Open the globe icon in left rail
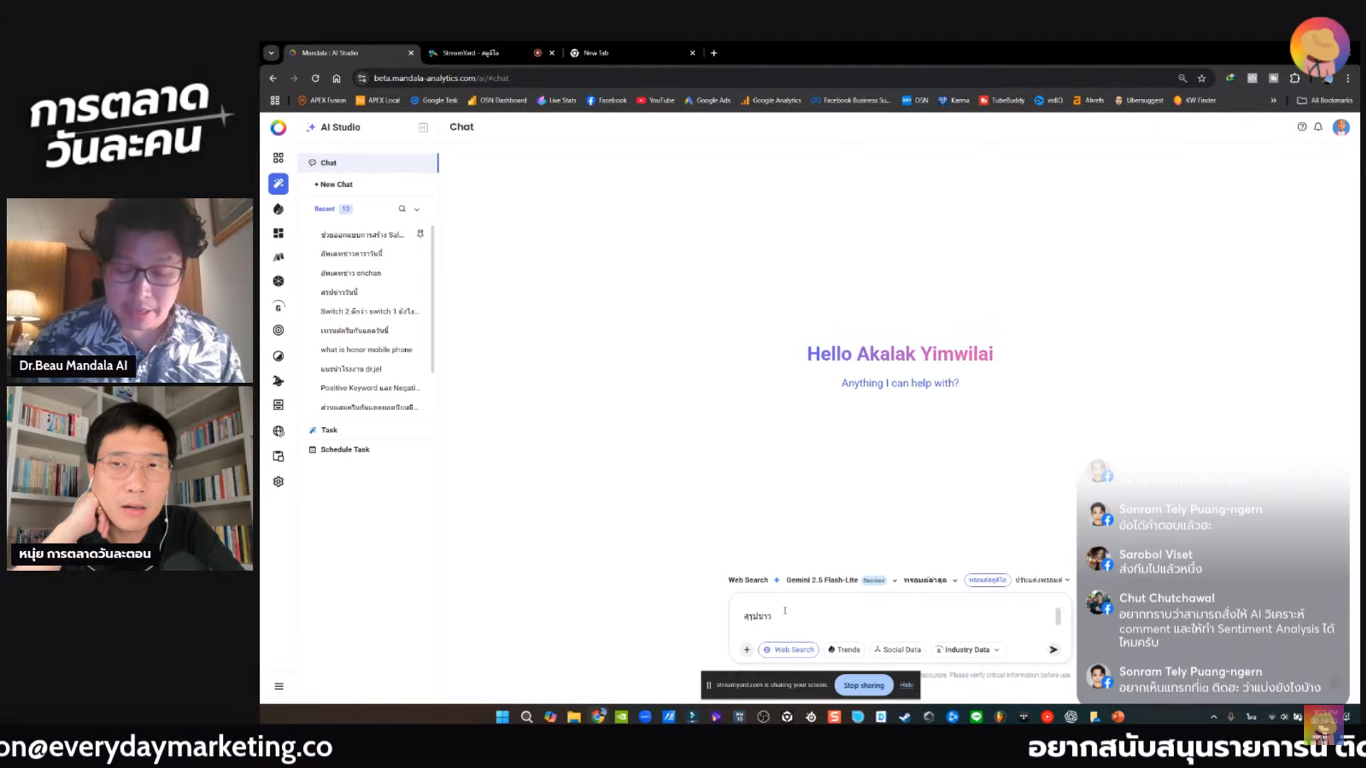The height and width of the screenshot is (768, 1366). [278, 431]
